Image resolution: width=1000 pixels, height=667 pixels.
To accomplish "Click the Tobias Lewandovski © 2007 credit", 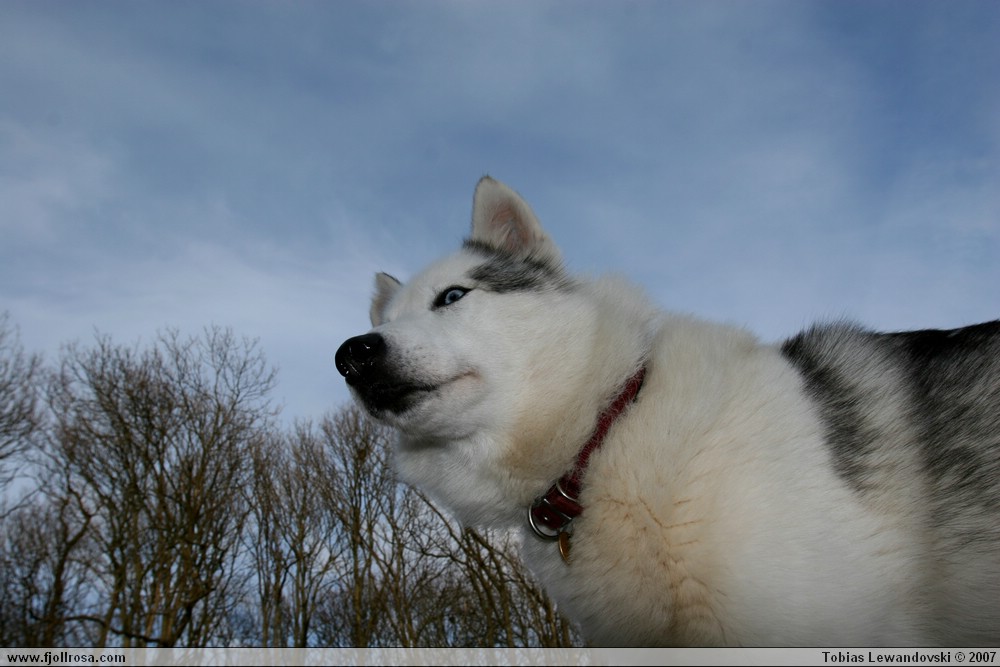I will point(908,657).
